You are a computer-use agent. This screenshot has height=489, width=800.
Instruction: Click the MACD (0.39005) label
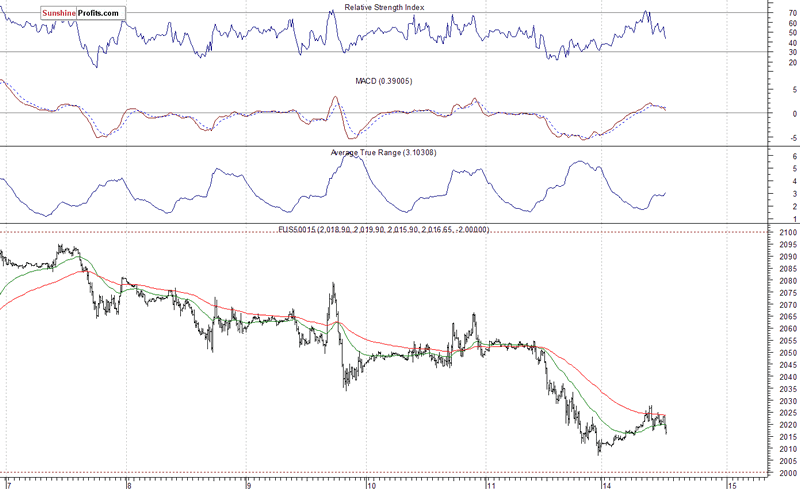point(384,81)
